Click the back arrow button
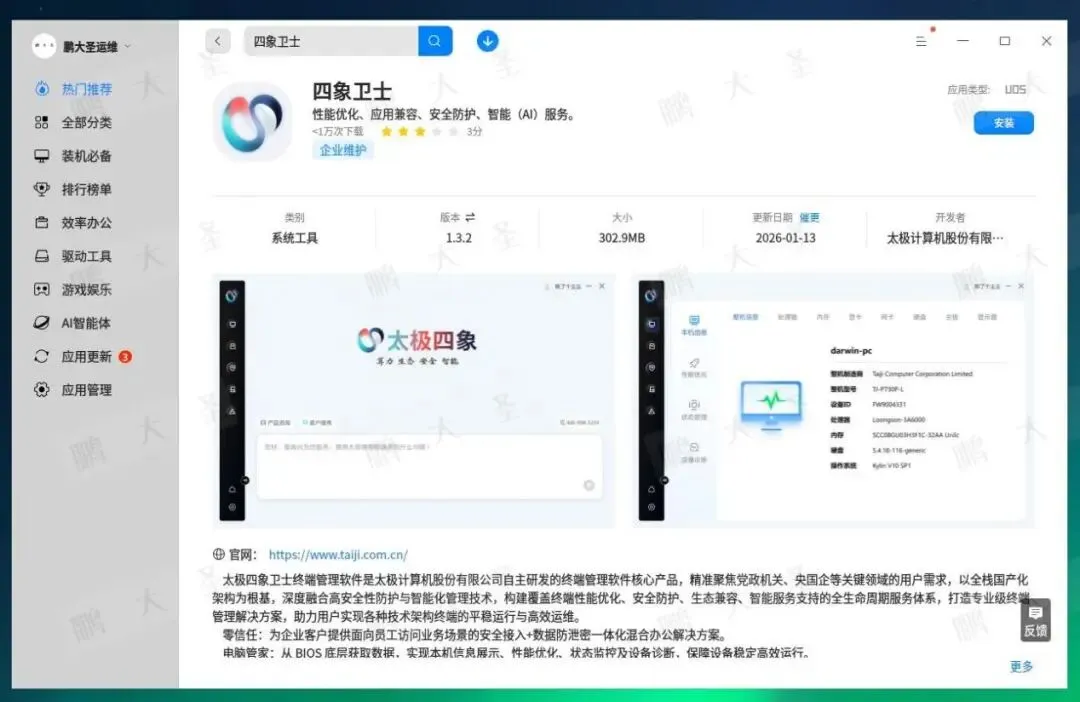Image resolution: width=1080 pixels, height=702 pixels. (x=218, y=41)
